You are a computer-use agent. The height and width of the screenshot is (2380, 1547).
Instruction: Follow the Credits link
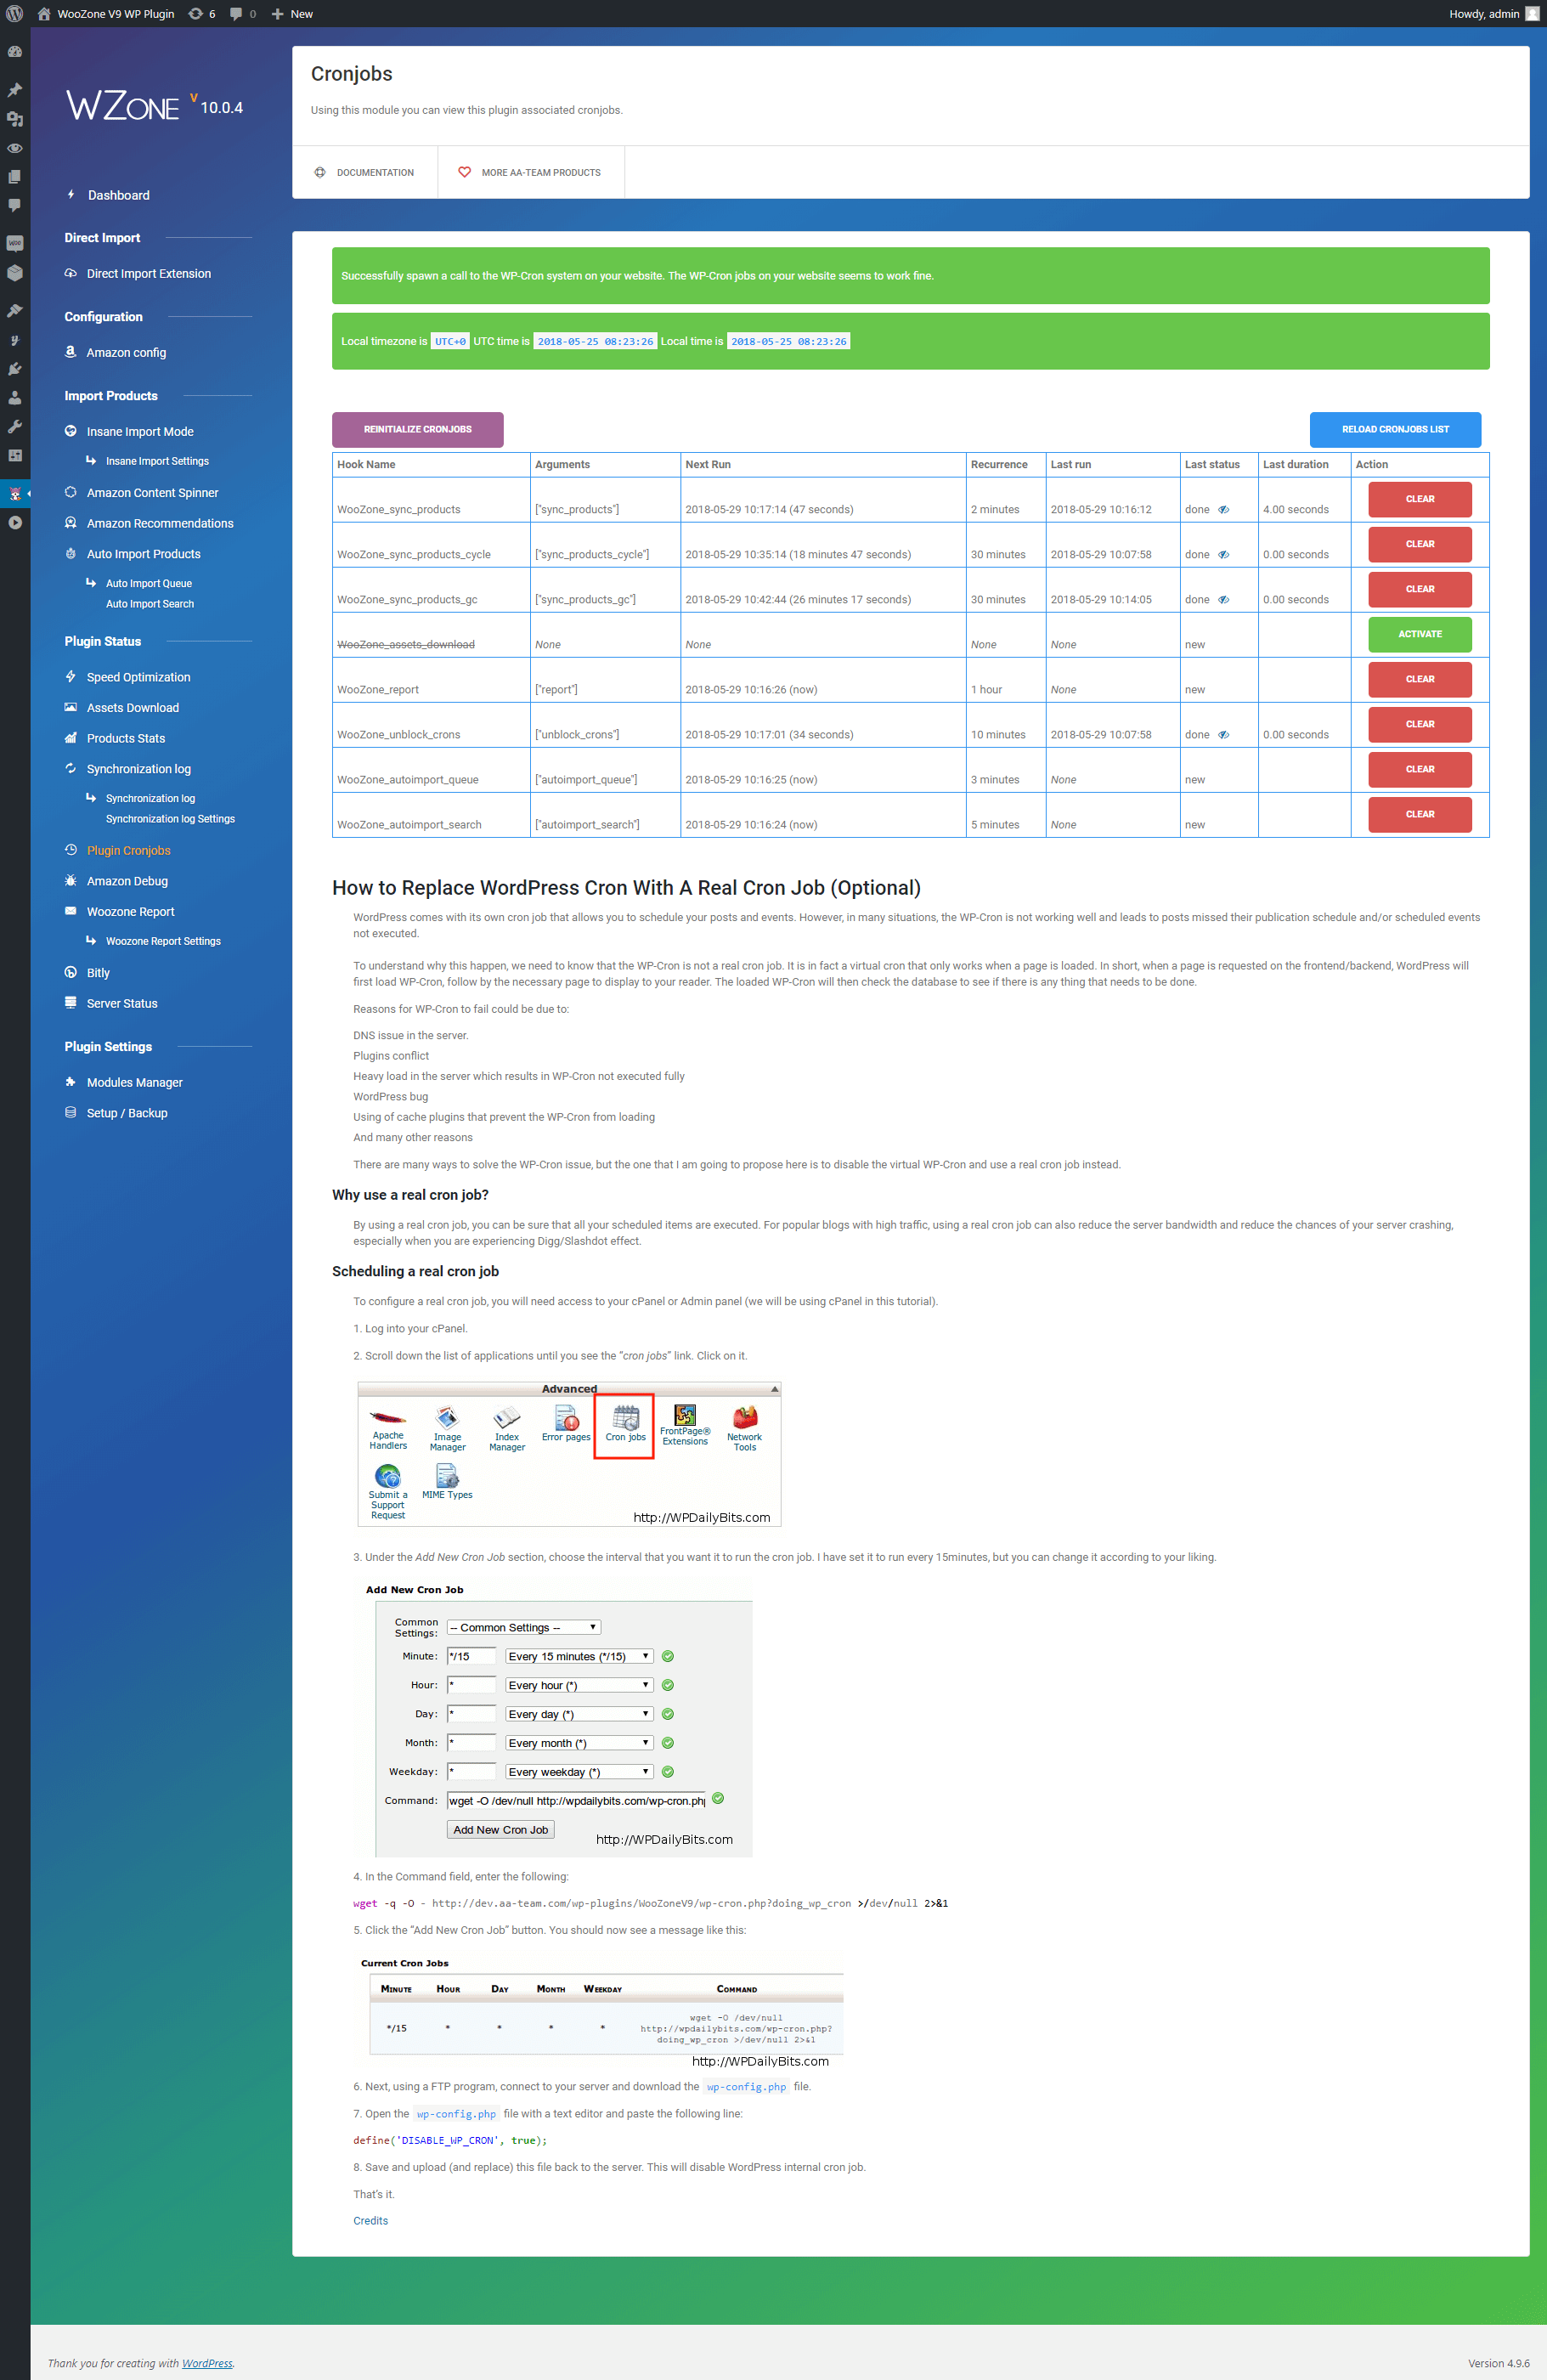pyautogui.click(x=370, y=2220)
